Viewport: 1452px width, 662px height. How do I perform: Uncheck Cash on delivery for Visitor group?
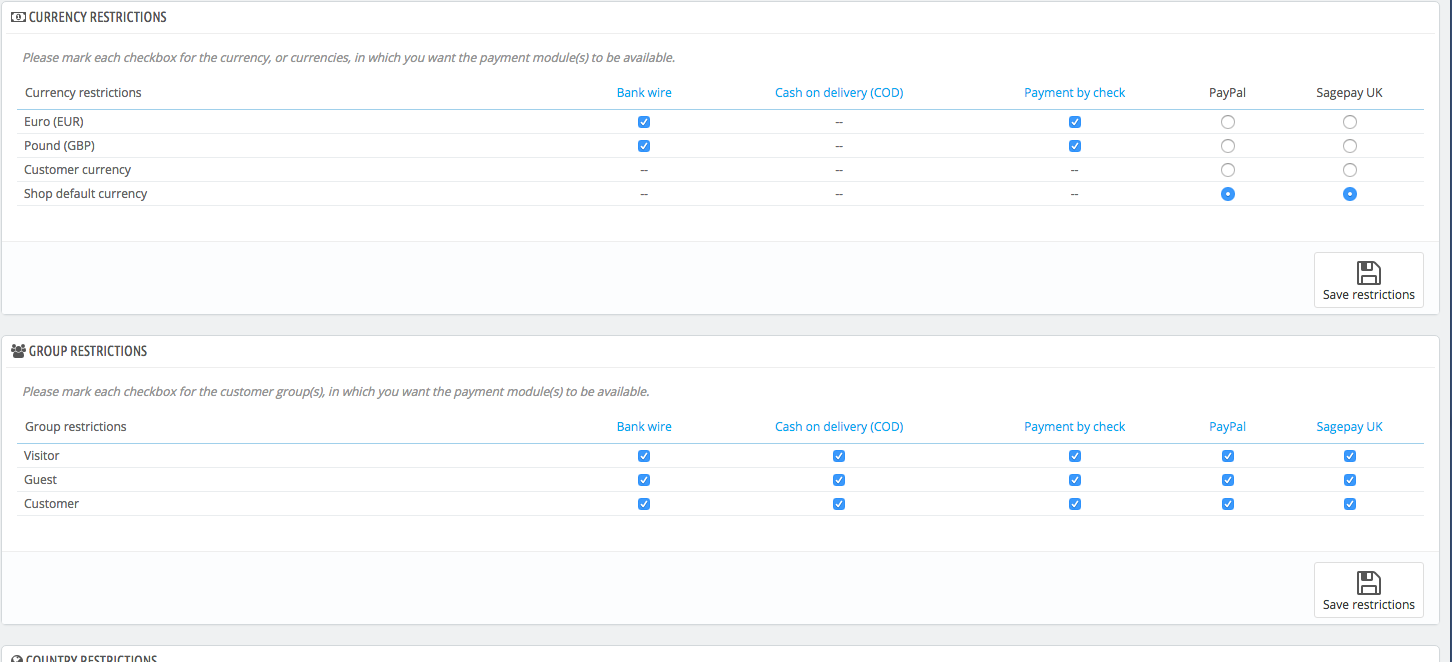[x=839, y=456]
